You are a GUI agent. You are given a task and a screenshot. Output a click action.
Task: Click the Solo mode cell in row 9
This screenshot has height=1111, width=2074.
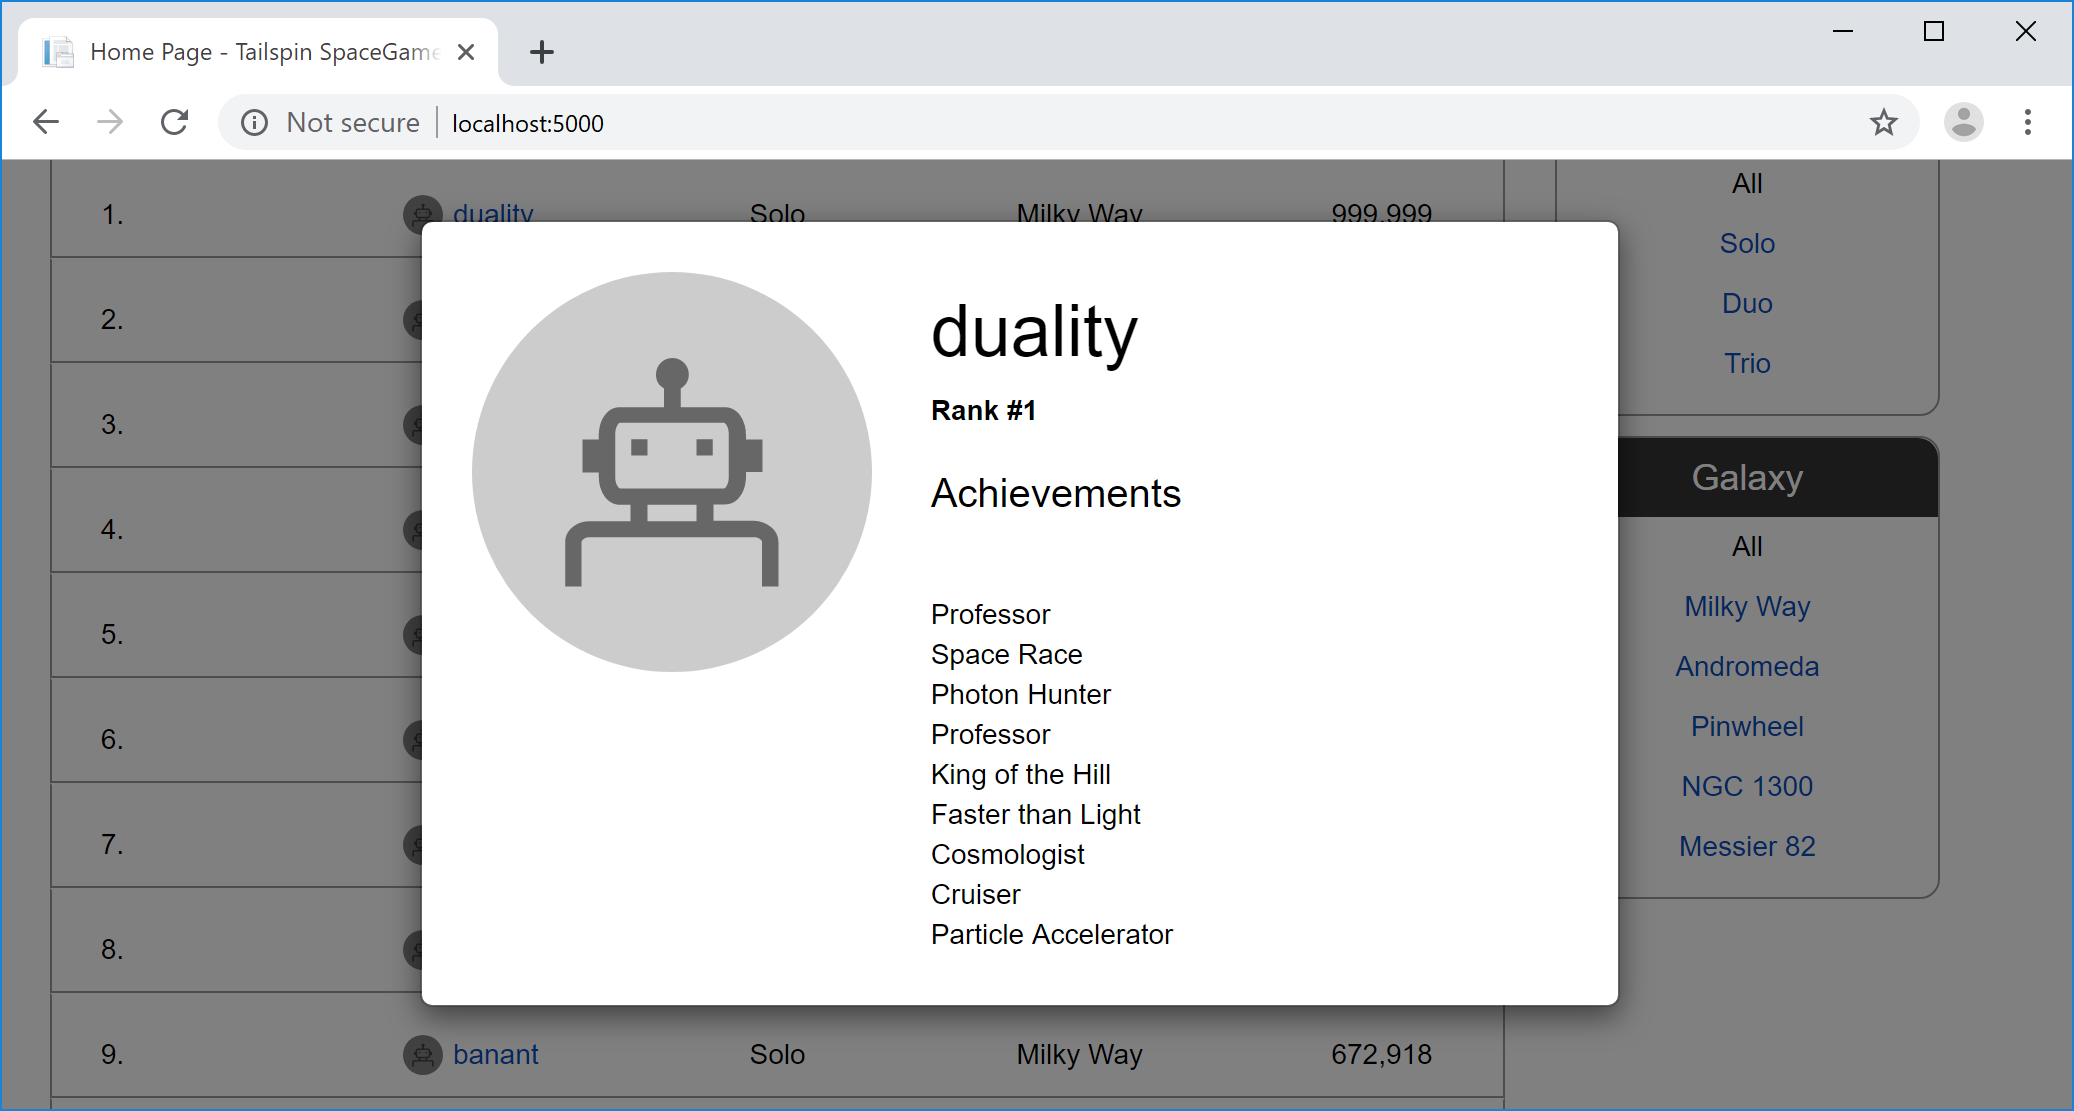[777, 1055]
